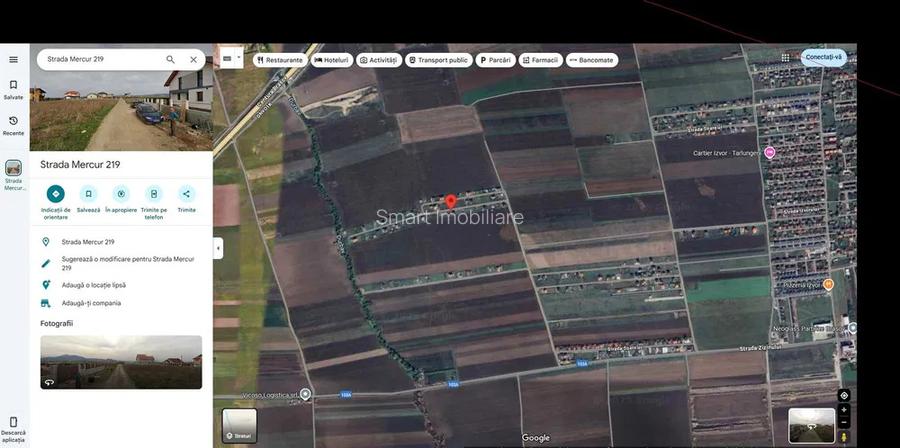Clear the search with the X icon
This screenshot has height=448, width=900.
(194, 60)
